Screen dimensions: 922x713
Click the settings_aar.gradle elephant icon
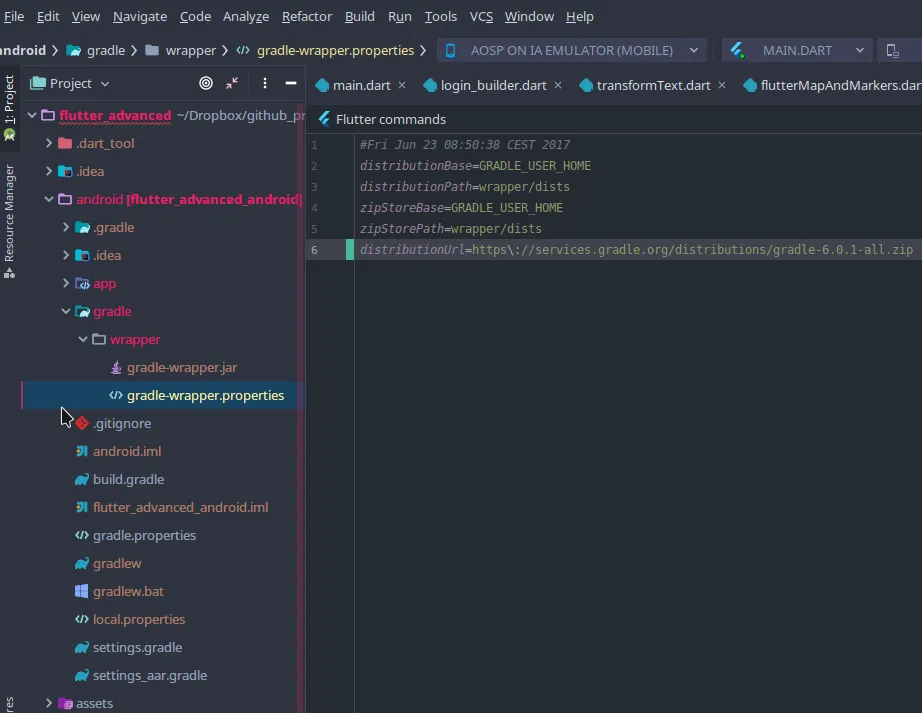pyautogui.click(x=82, y=675)
